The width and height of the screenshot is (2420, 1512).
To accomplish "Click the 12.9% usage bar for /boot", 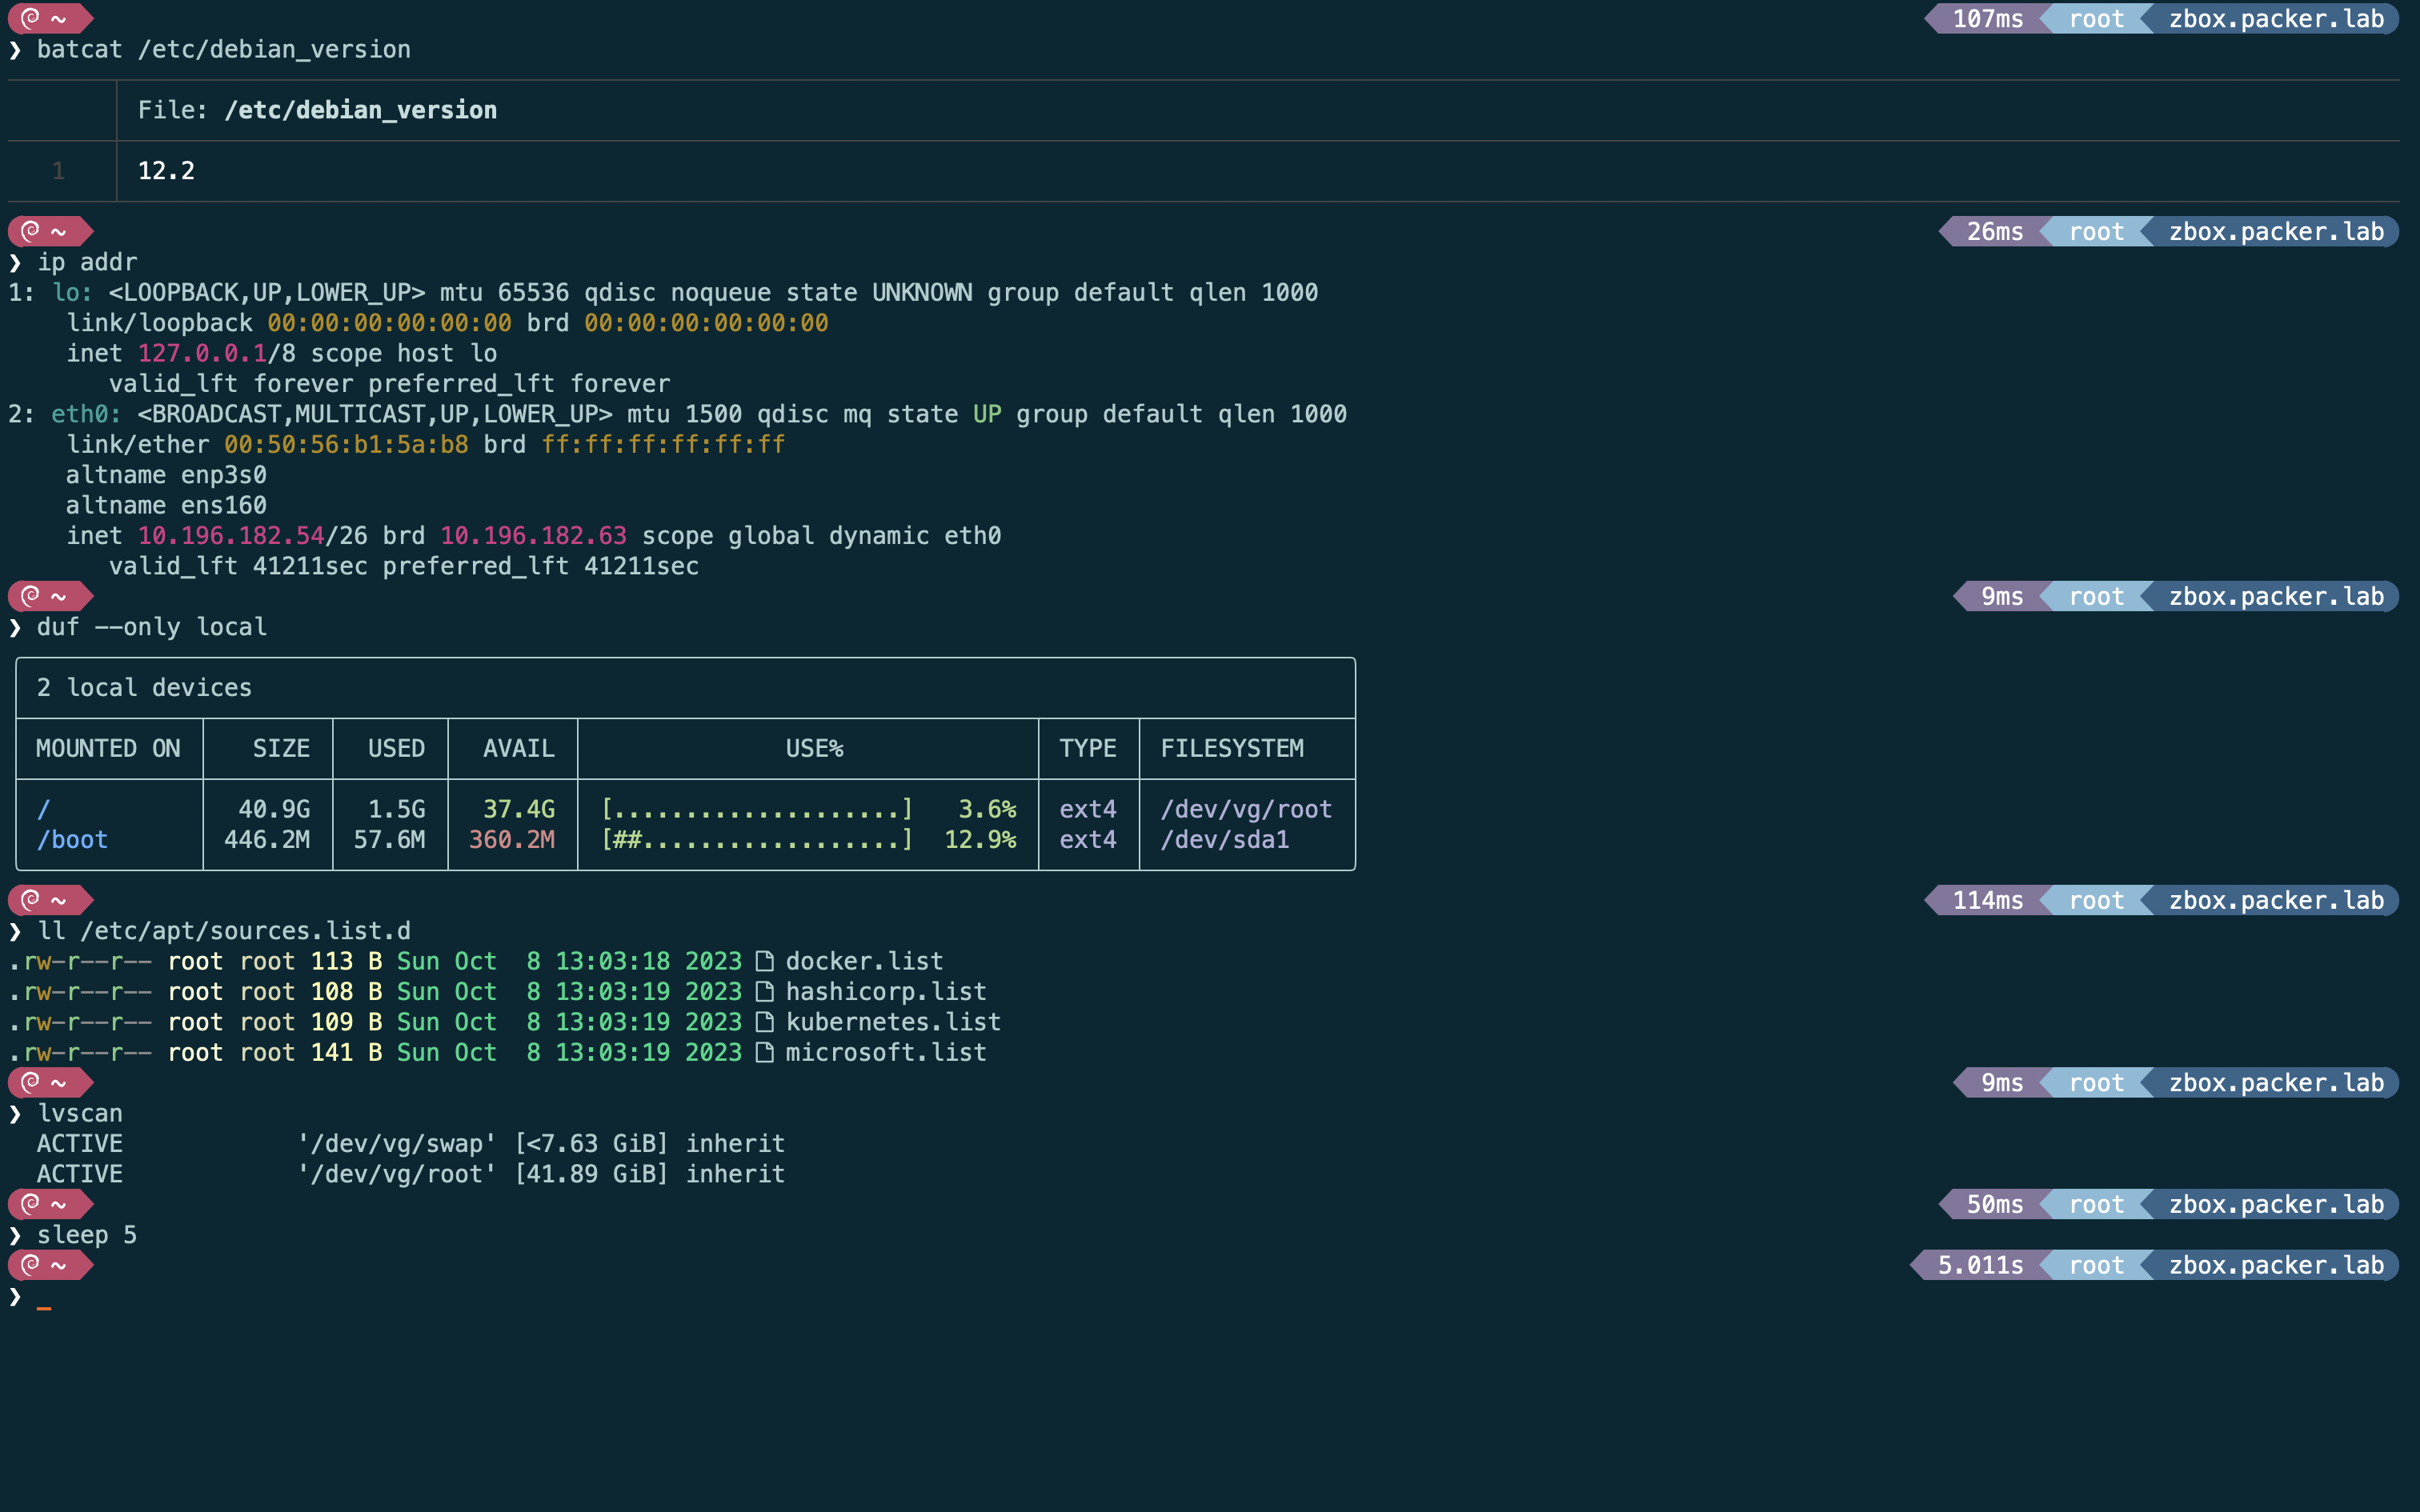I will tap(757, 839).
